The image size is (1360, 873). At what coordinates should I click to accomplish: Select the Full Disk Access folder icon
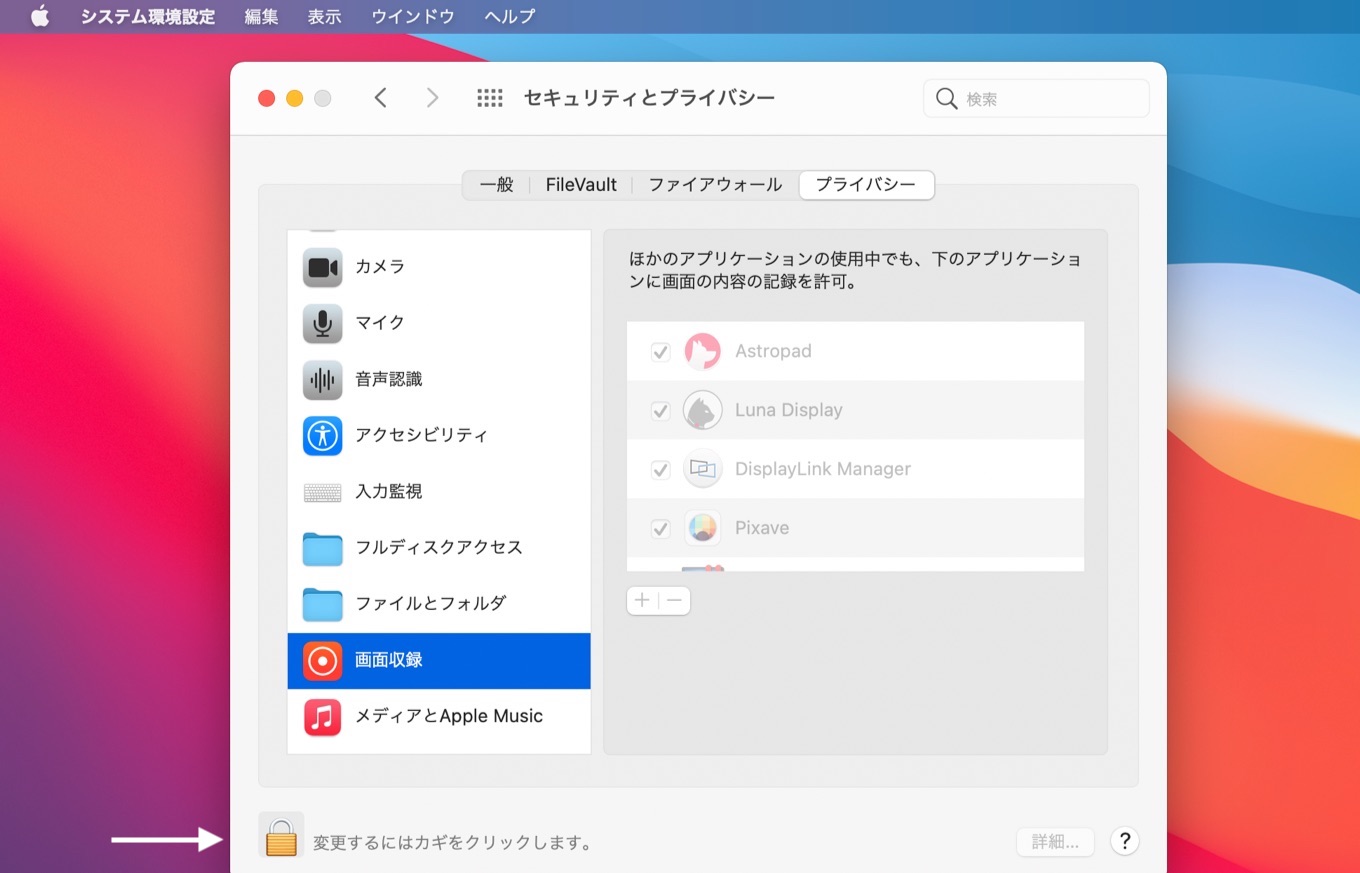click(x=323, y=548)
